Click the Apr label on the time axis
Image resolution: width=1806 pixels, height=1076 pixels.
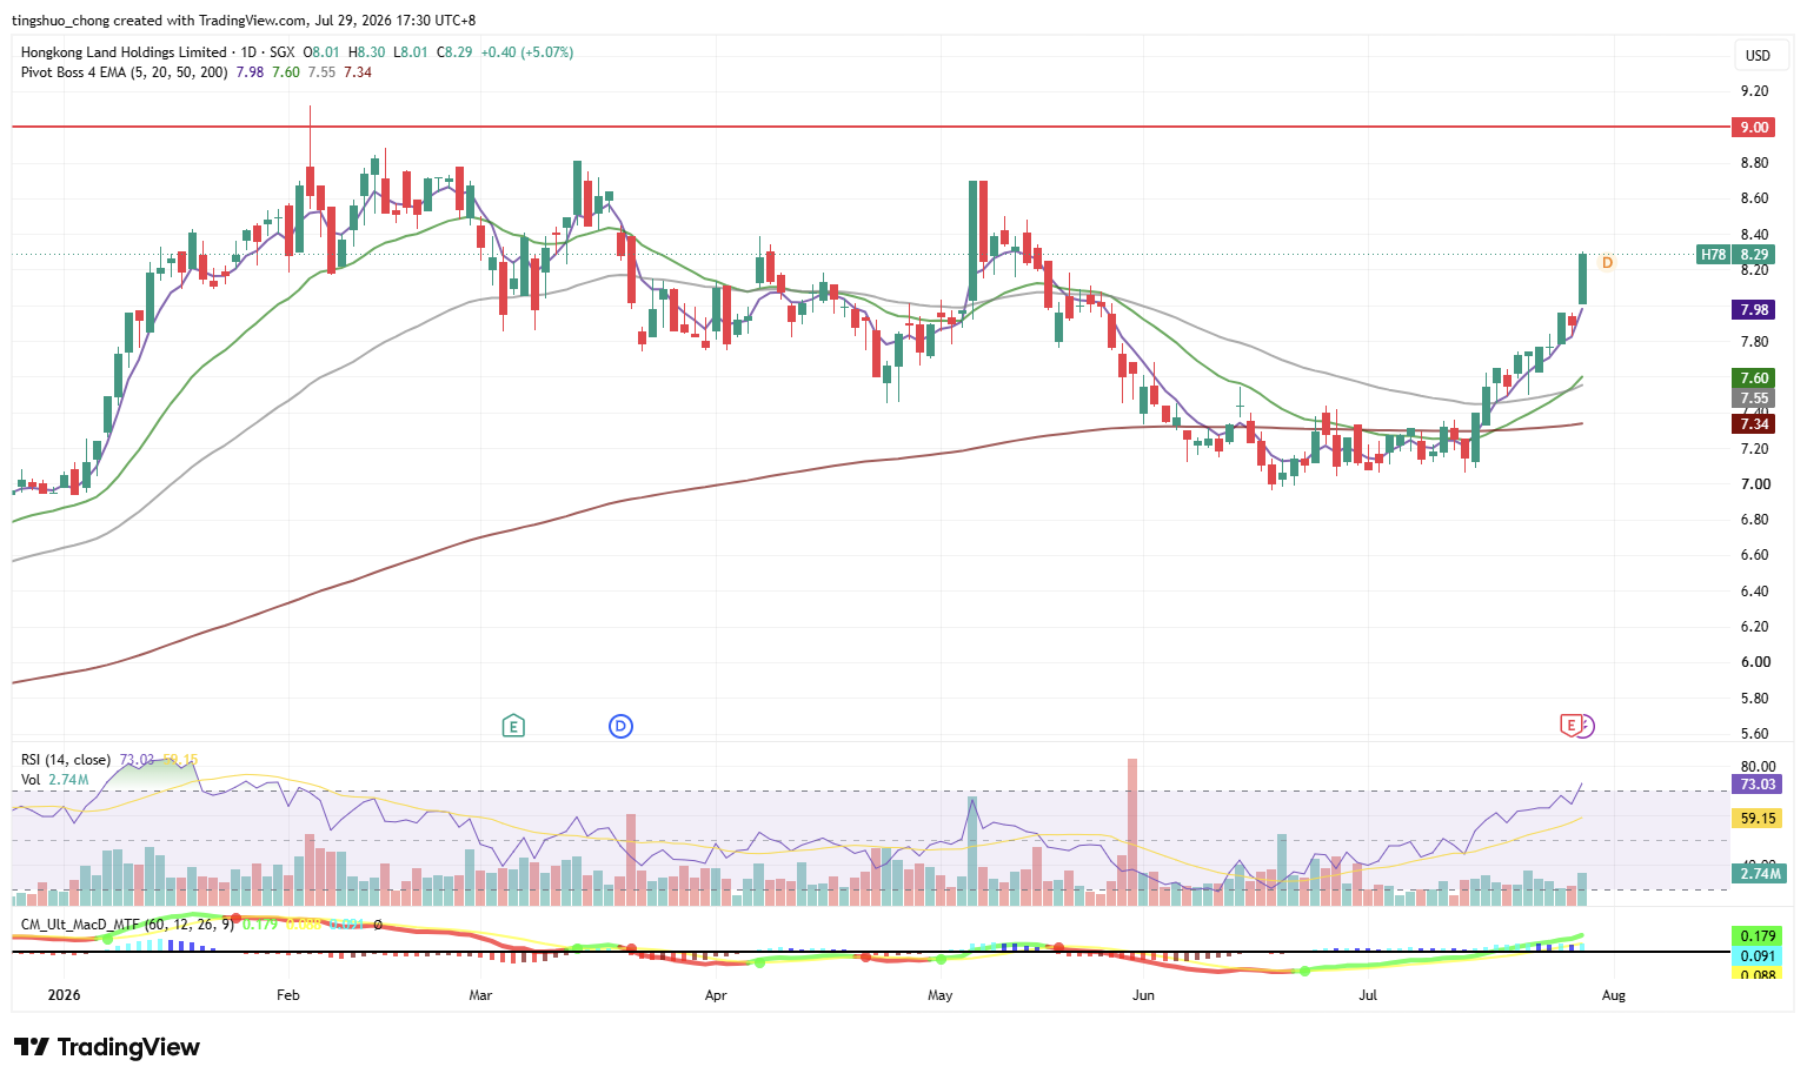(715, 995)
